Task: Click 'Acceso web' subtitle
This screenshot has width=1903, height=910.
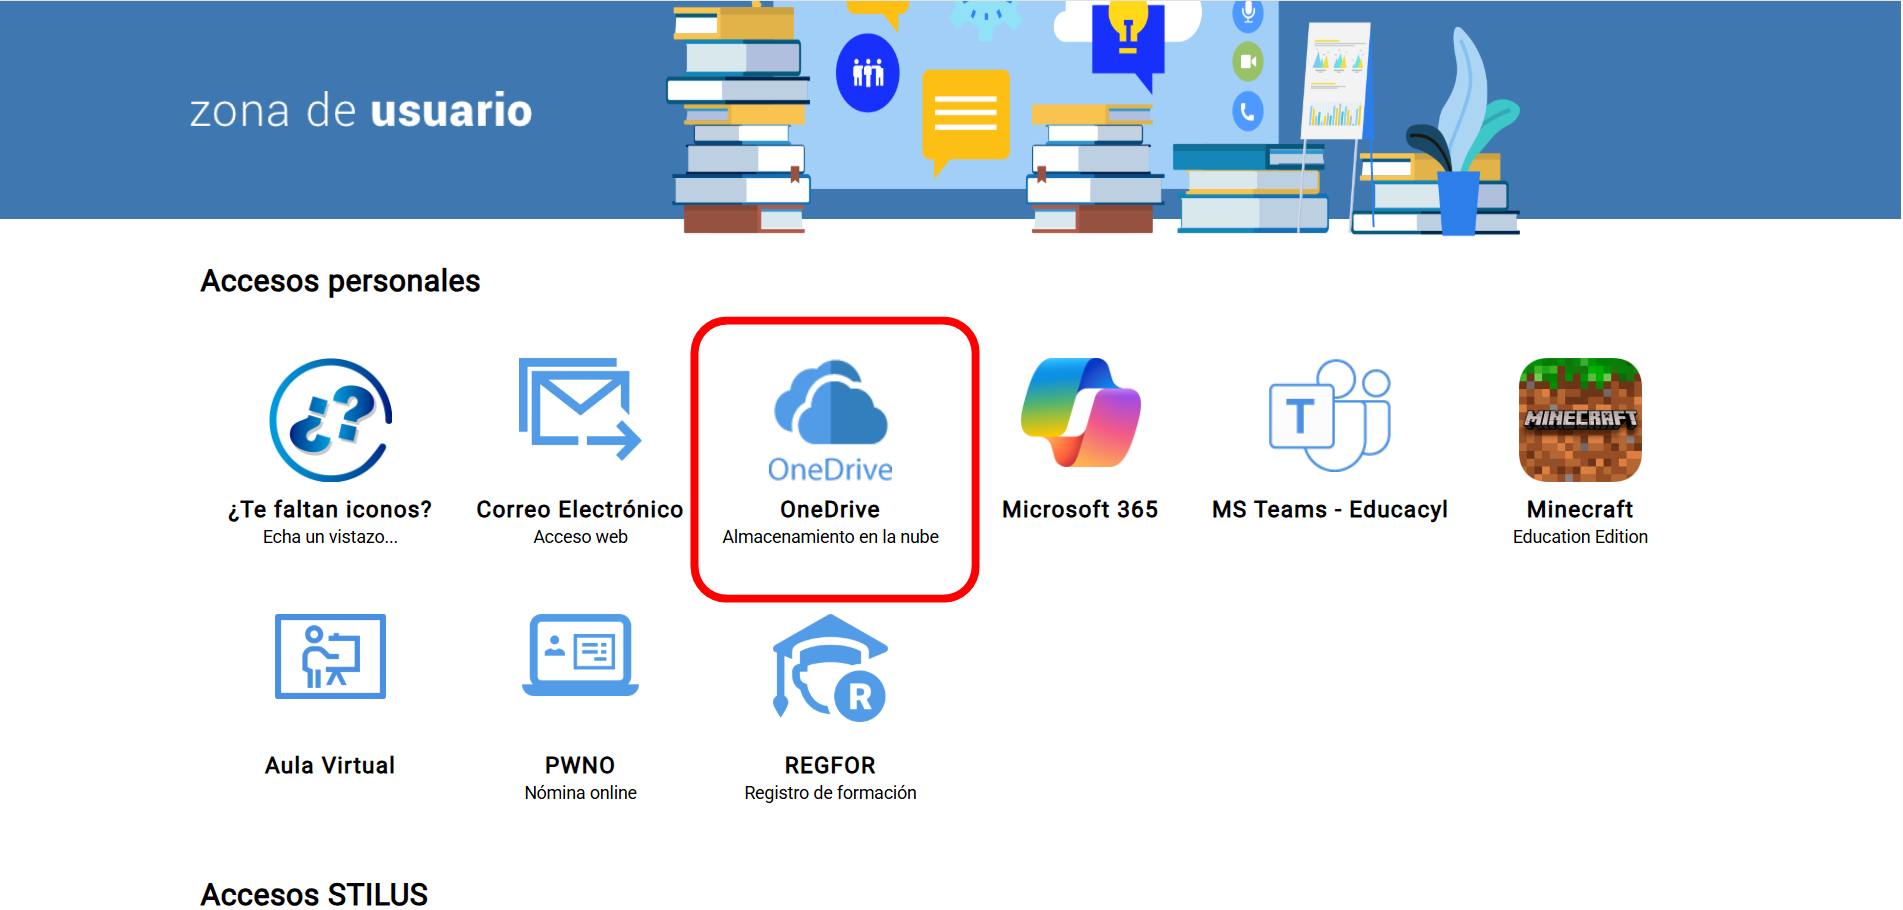Action: point(580,537)
